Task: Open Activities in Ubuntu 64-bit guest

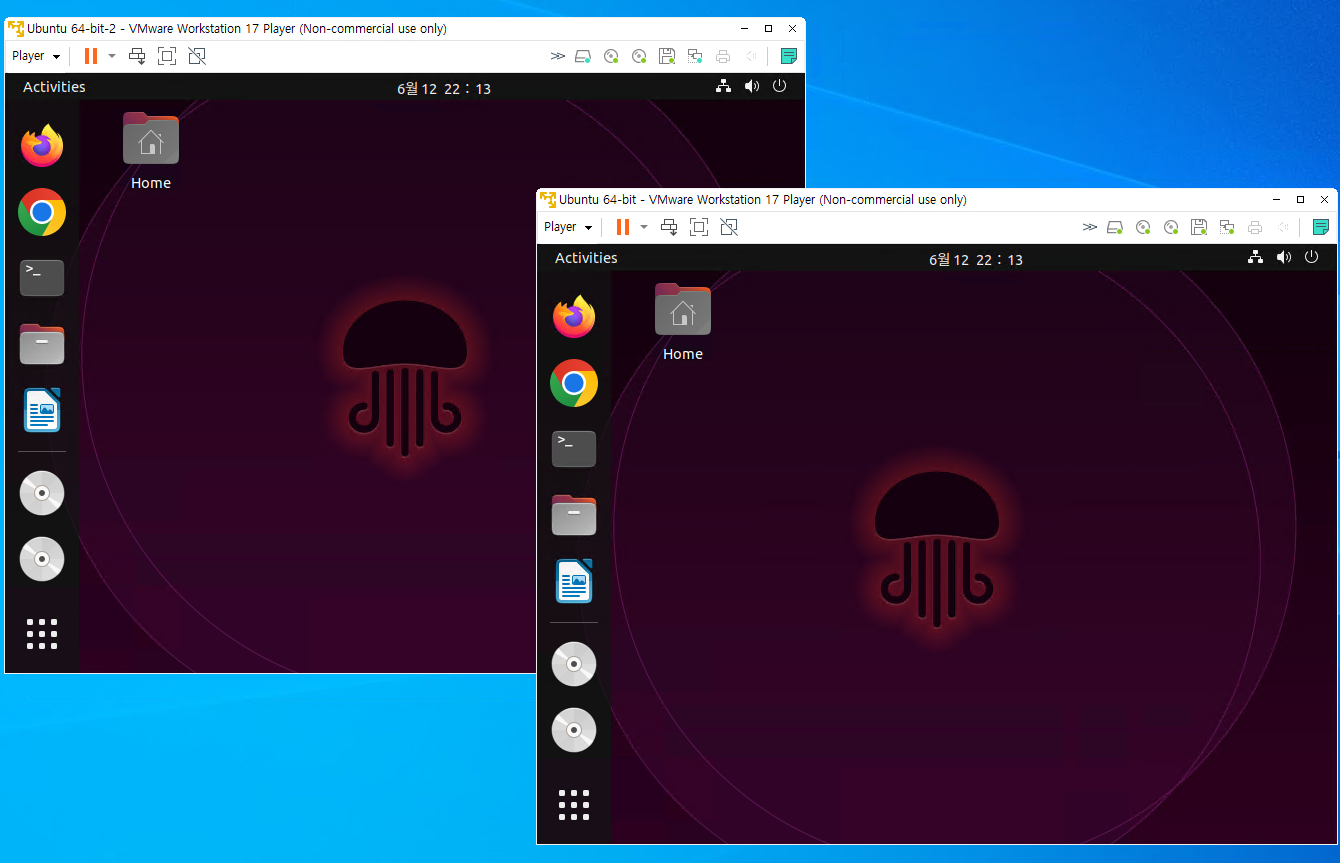Action: [x=586, y=258]
